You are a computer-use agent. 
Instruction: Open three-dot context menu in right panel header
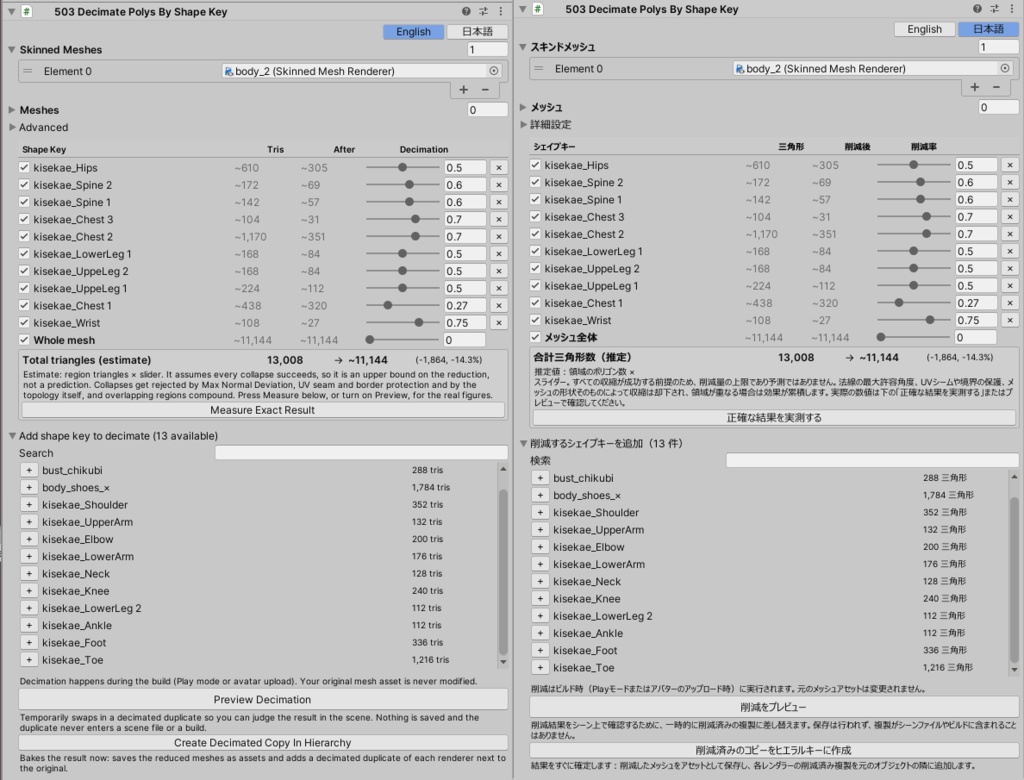1012,8
